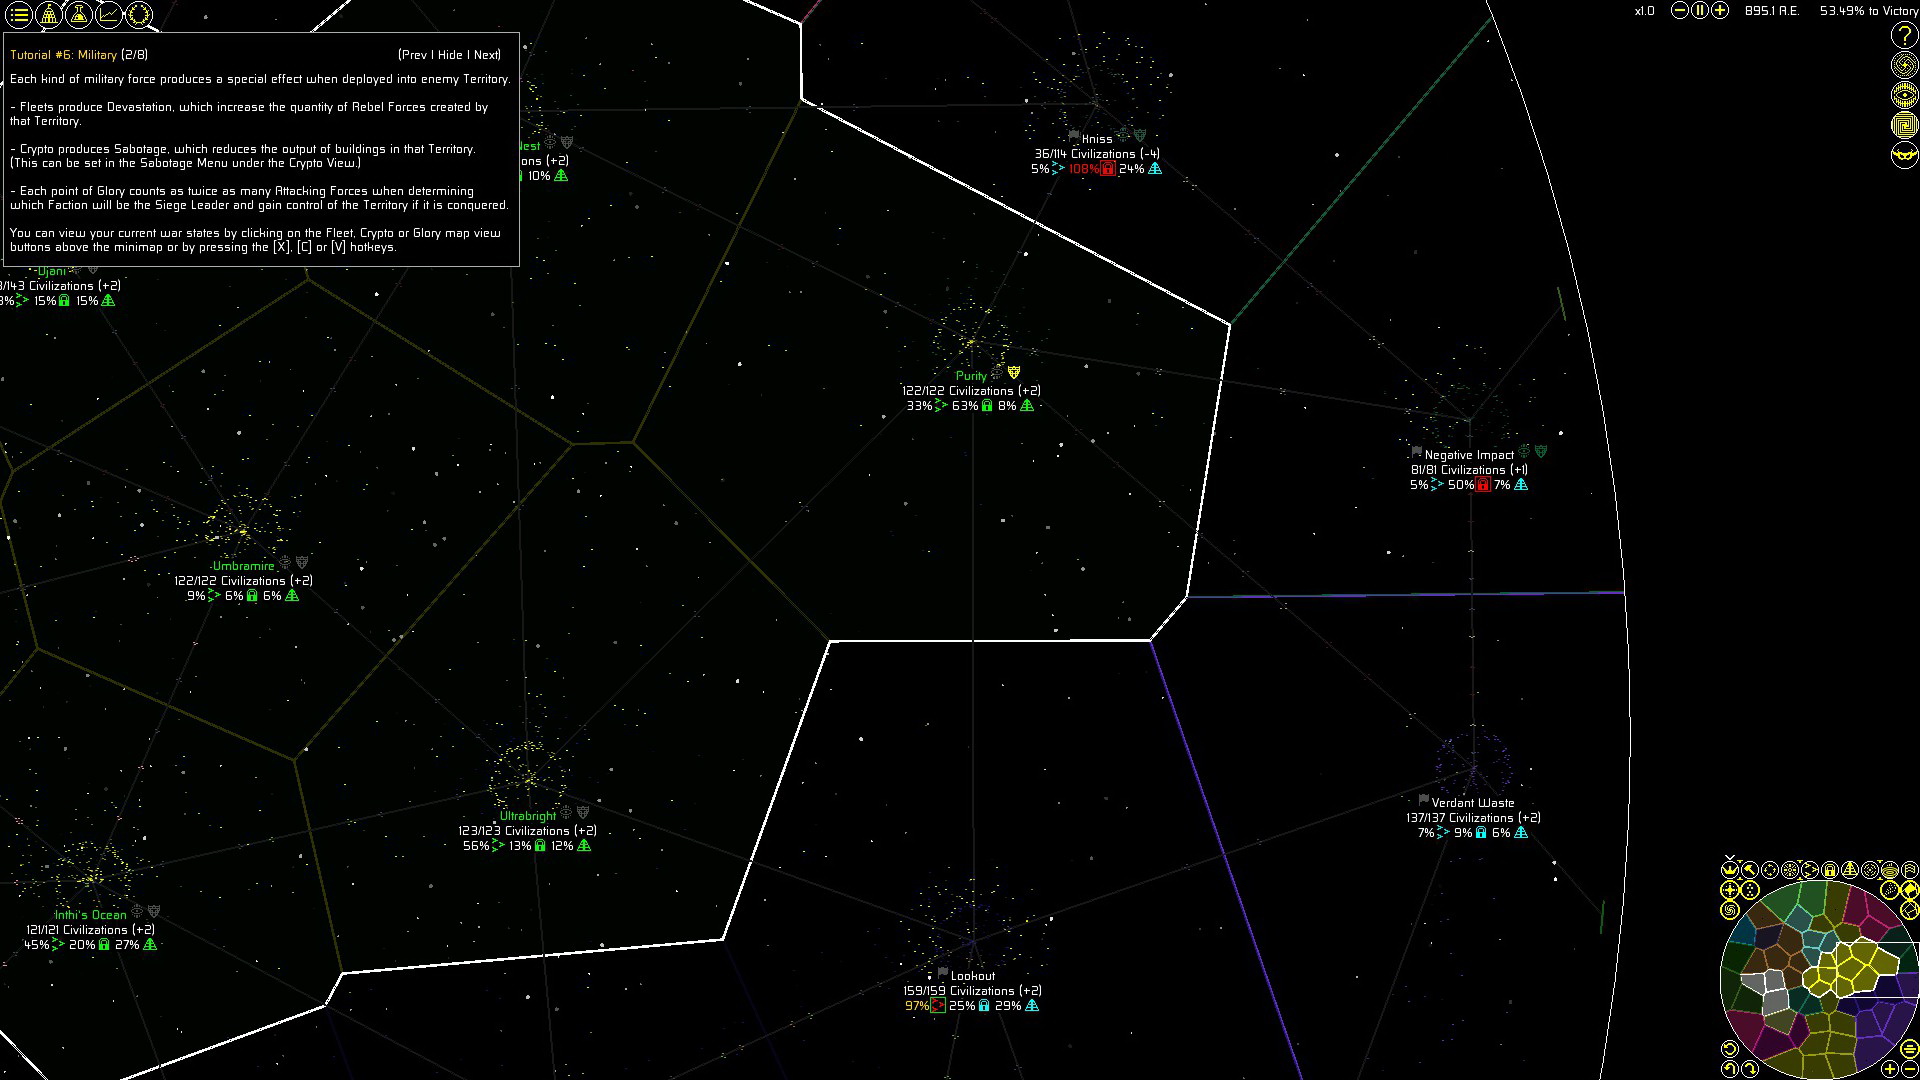The width and height of the screenshot is (1920, 1080).
Task: Hide the tutorial panel
Action: coord(450,55)
